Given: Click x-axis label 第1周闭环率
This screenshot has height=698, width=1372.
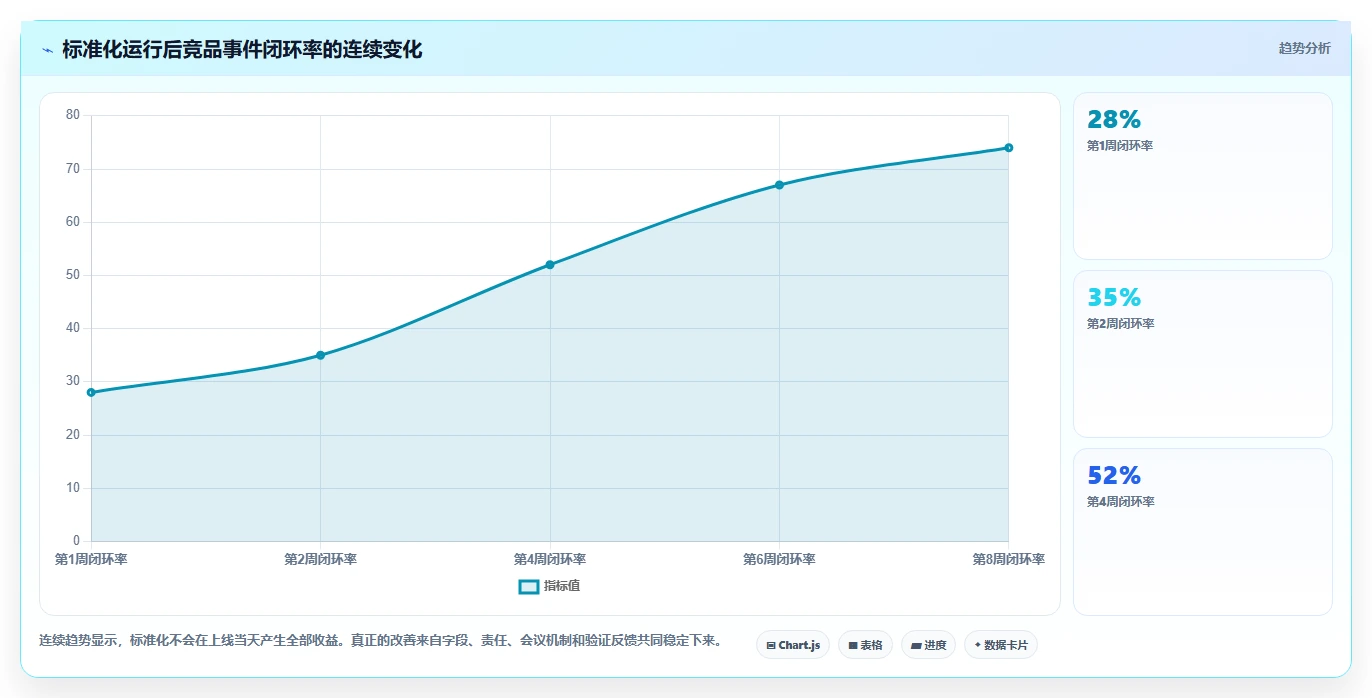Looking at the screenshot, I should pyautogui.click(x=91, y=559).
